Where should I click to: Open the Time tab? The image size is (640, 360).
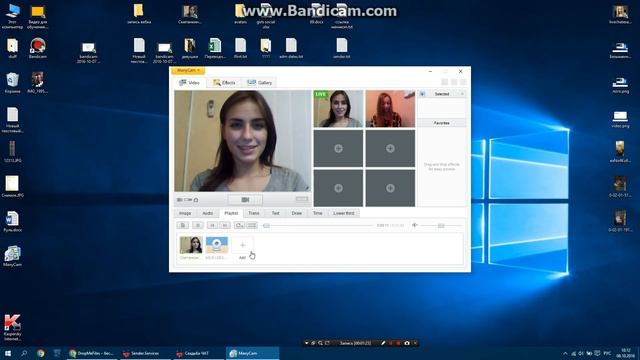point(318,213)
